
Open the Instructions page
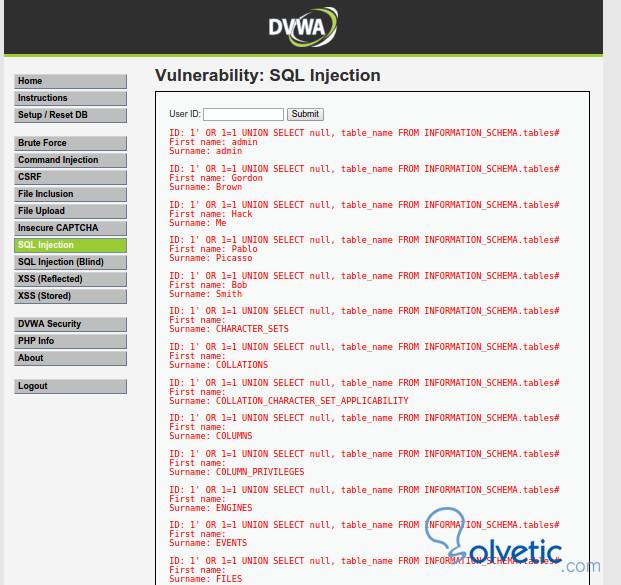click(70, 98)
